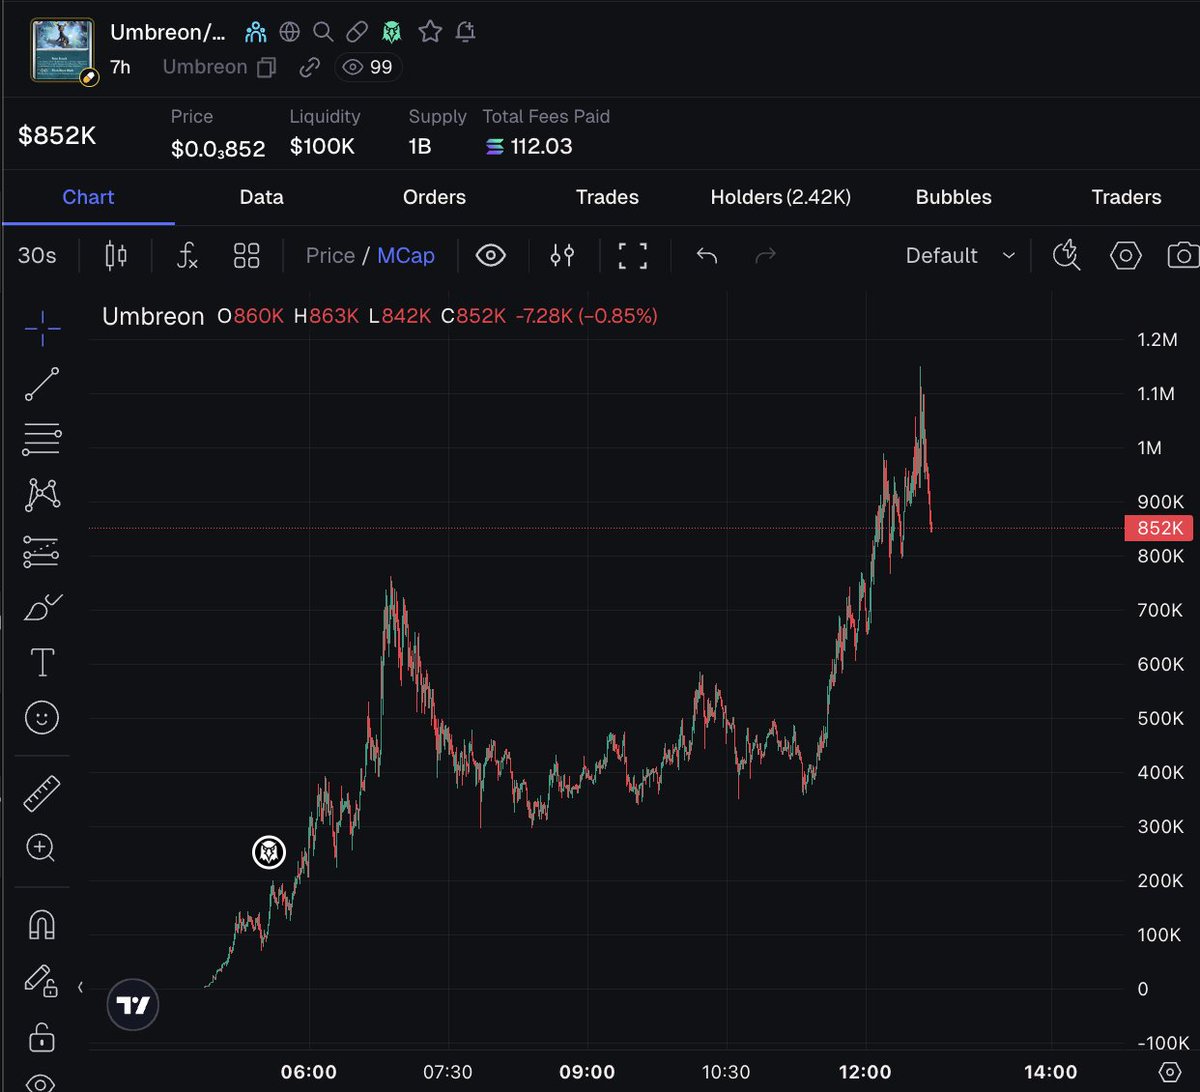
Task: Add token to favorites with star
Action: 430,32
